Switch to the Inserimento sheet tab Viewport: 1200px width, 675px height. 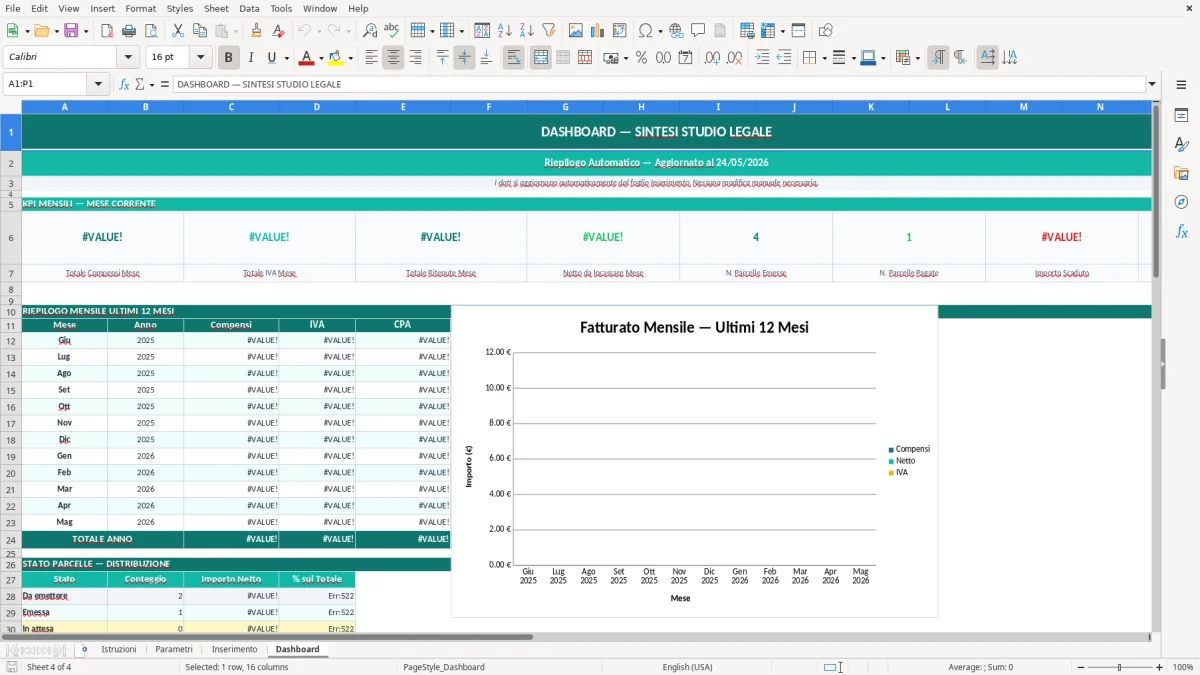pyautogui.click(x=234, y=649)
